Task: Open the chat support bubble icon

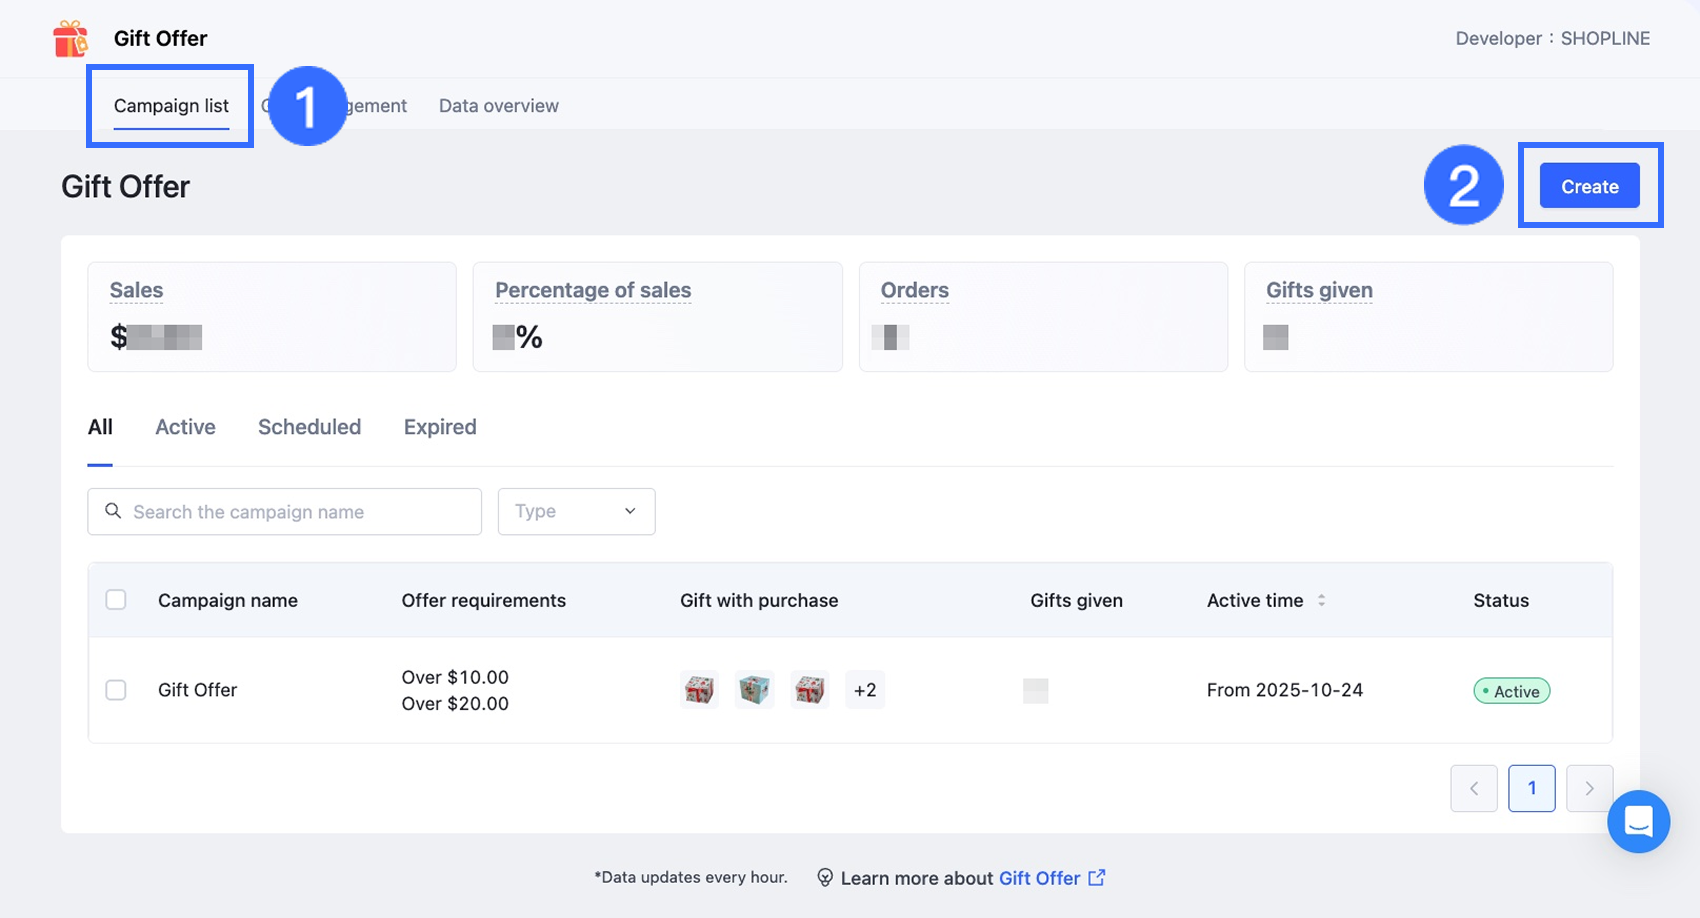Action: pyautogui.click(x=1638, y=821)
